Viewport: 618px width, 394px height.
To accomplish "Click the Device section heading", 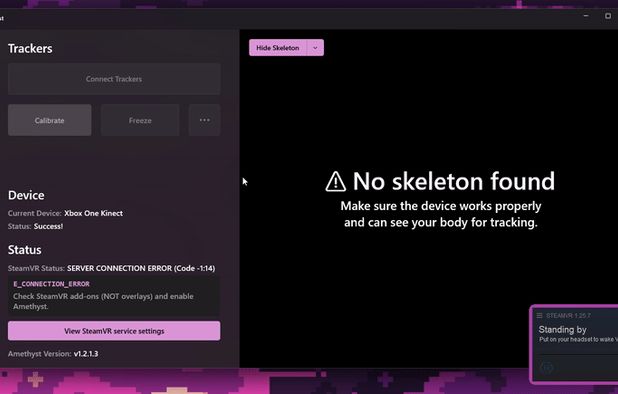I will coord(26,195).
